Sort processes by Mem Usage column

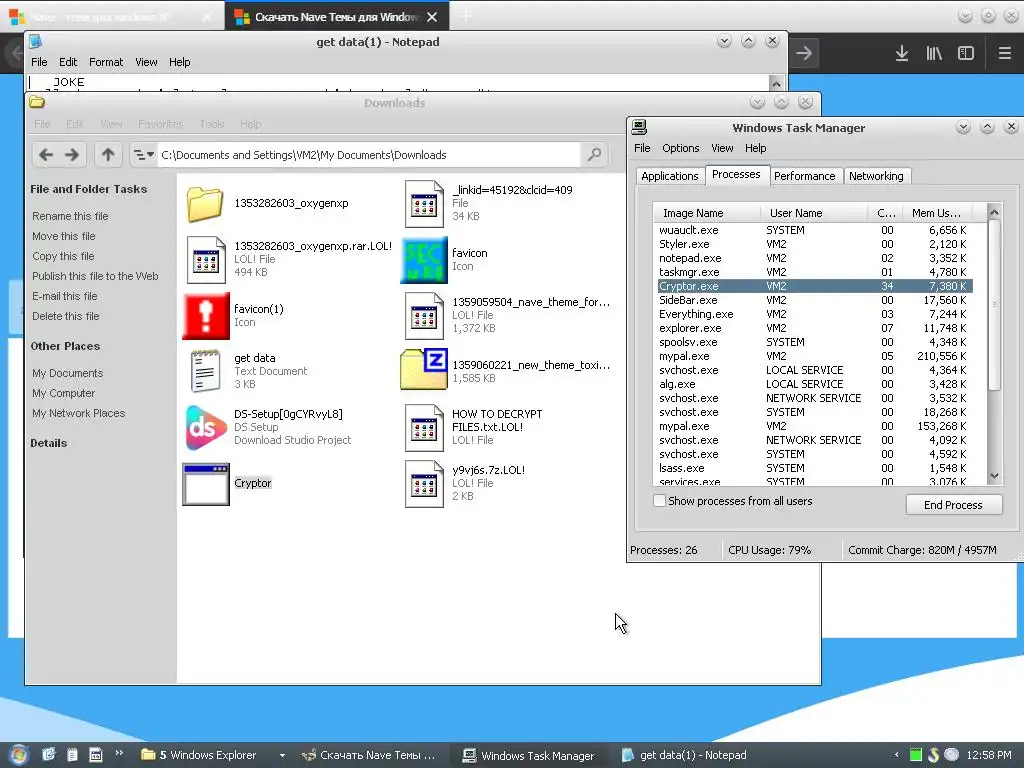(936, 213)
